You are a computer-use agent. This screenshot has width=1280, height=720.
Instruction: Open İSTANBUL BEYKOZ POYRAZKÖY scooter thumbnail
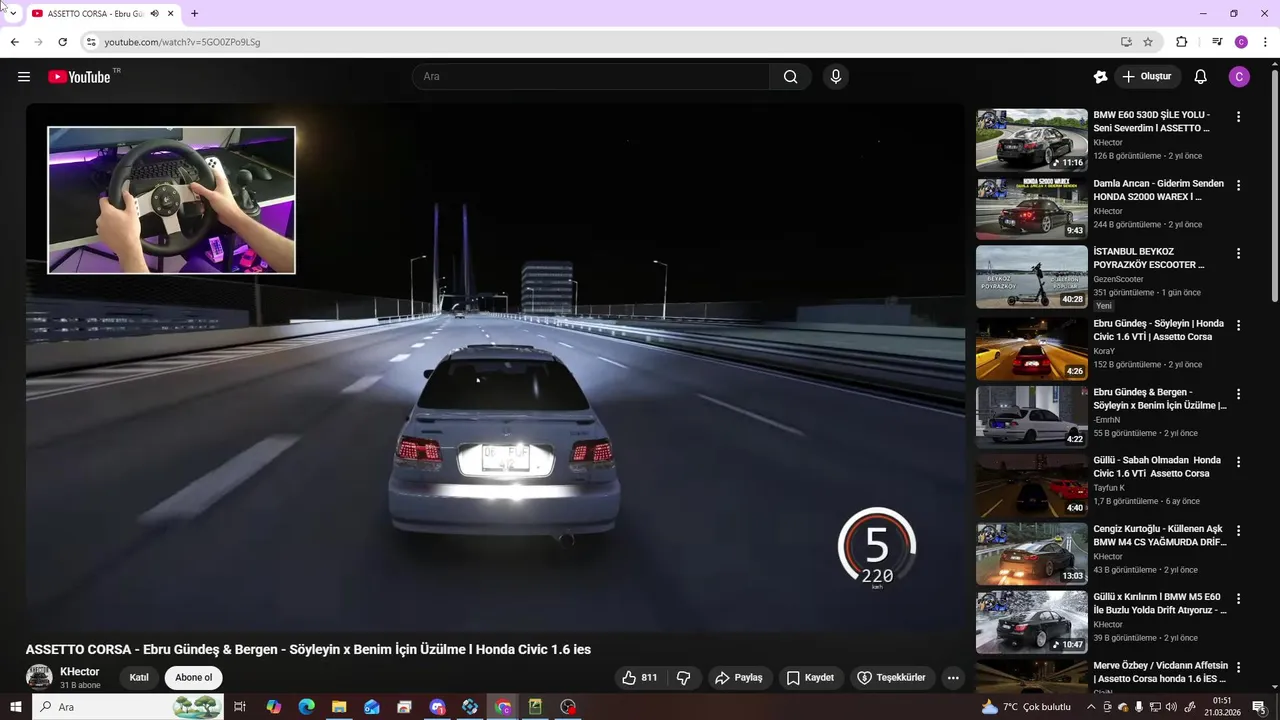tap(1031, 277)
